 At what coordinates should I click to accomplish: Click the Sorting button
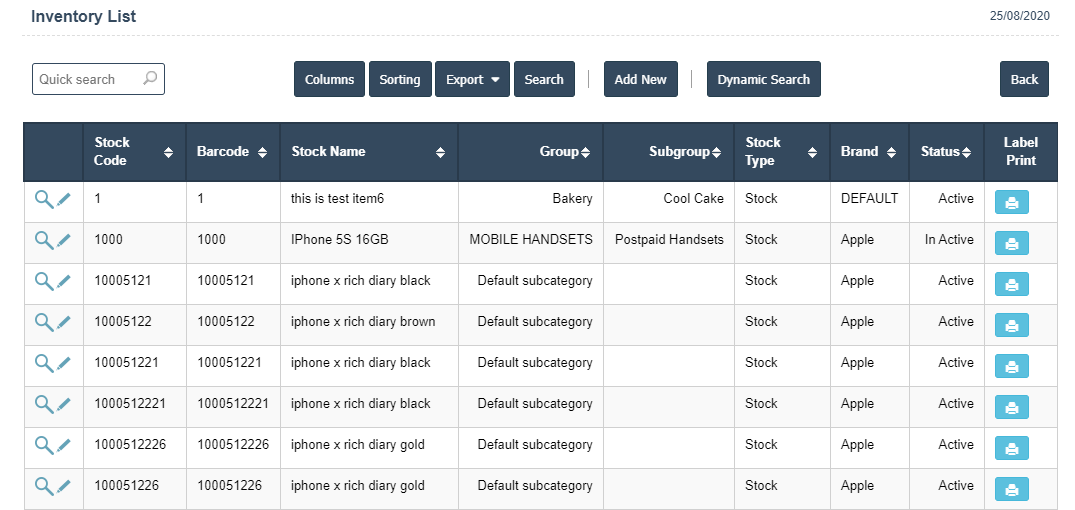pos(400,80)
